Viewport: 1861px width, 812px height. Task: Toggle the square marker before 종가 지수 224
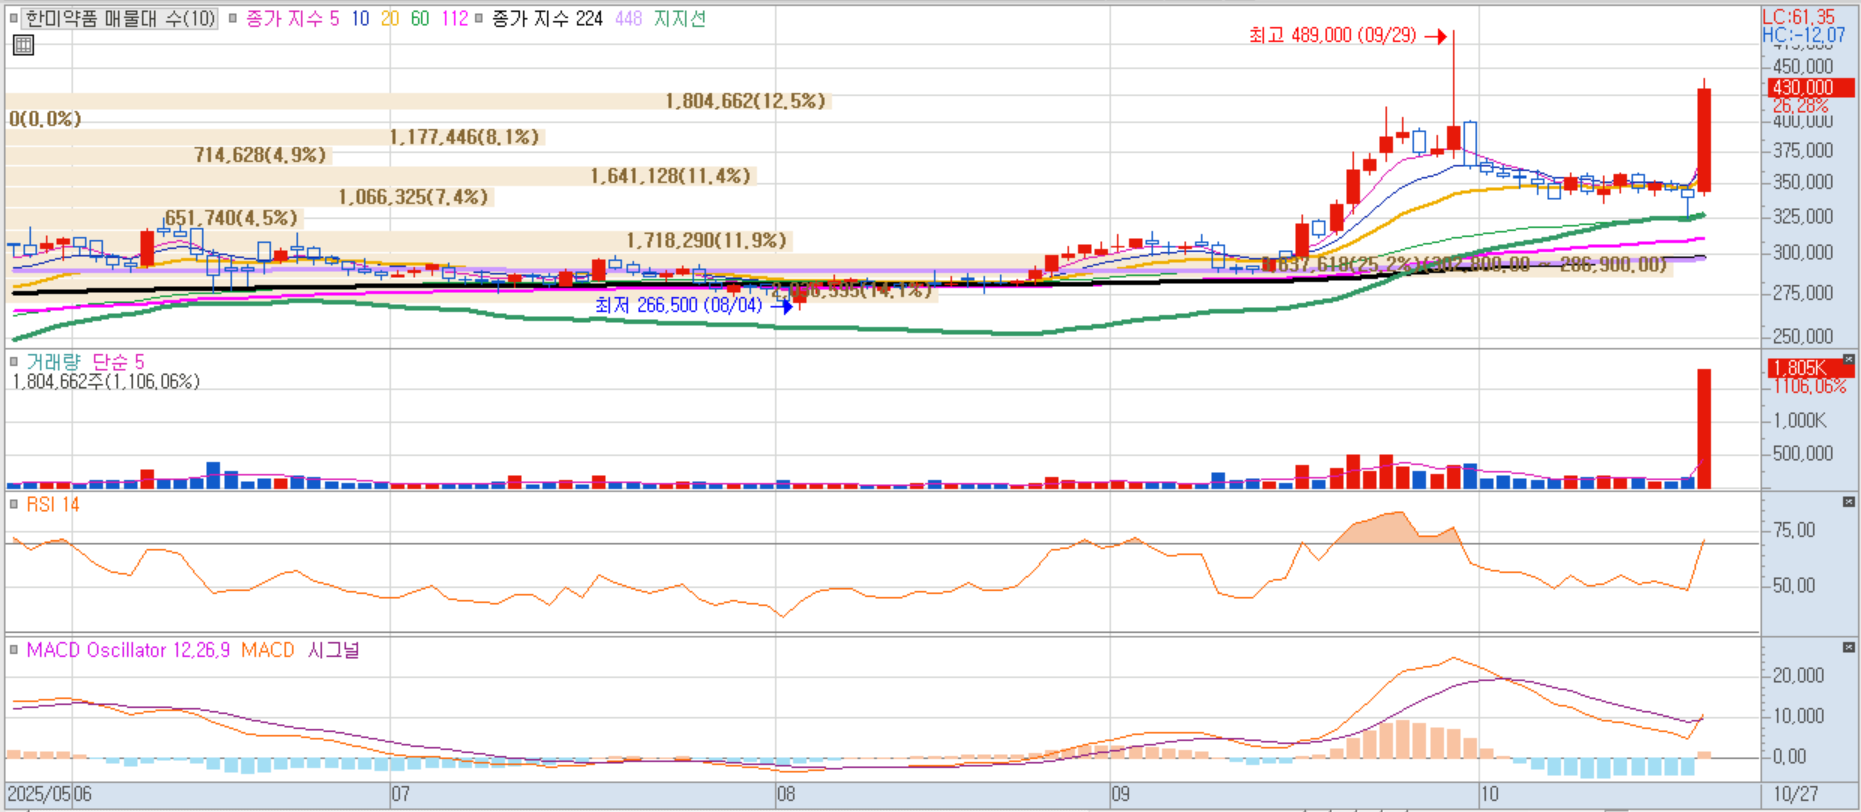[x=479, y=18]
